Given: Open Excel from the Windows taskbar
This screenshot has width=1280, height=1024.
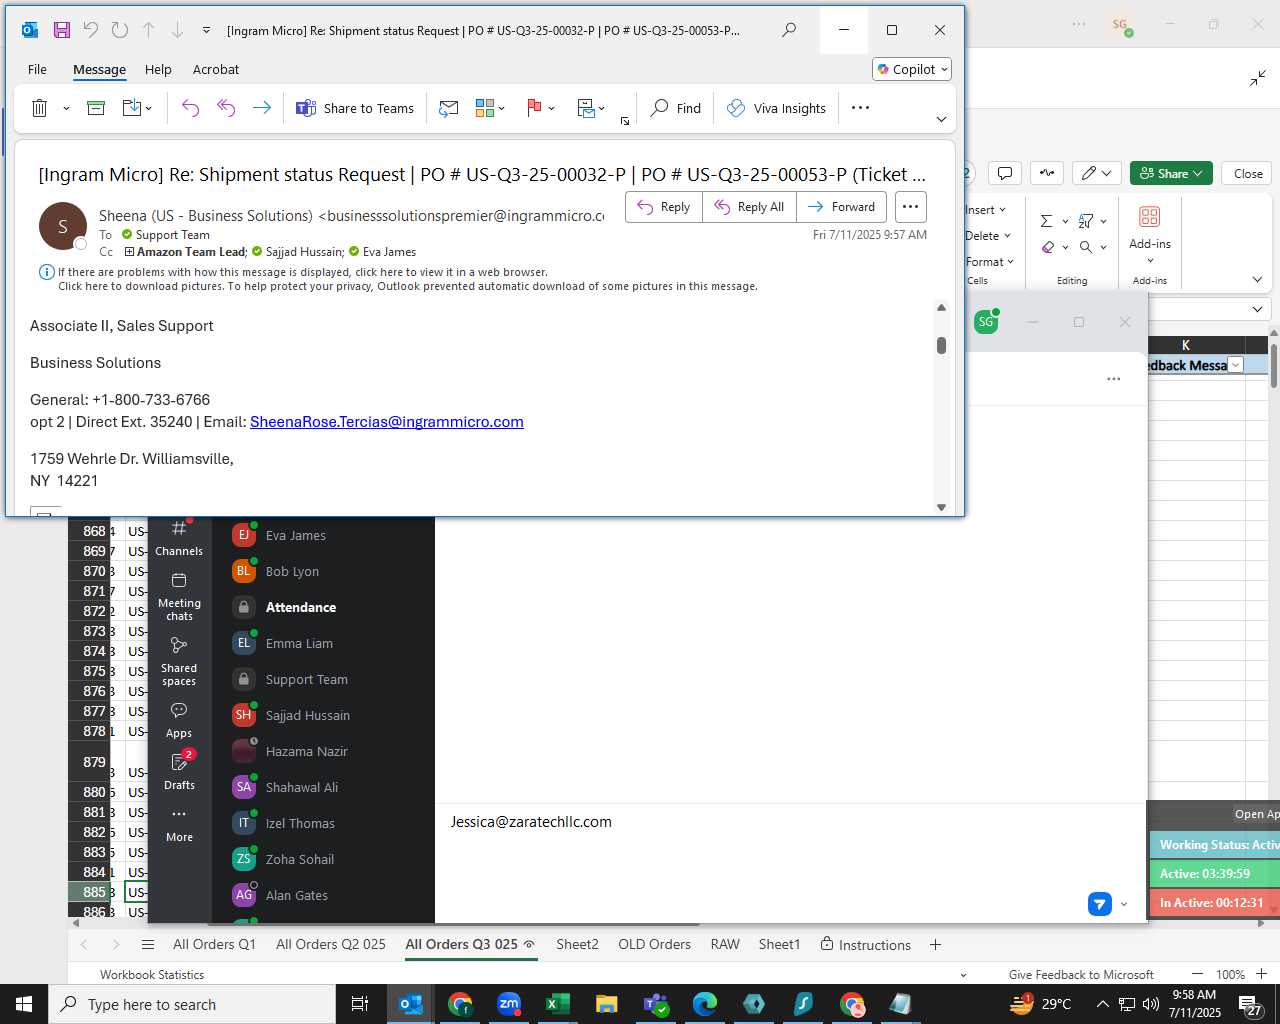Looking at the screenshot, I should (557, 1004).
